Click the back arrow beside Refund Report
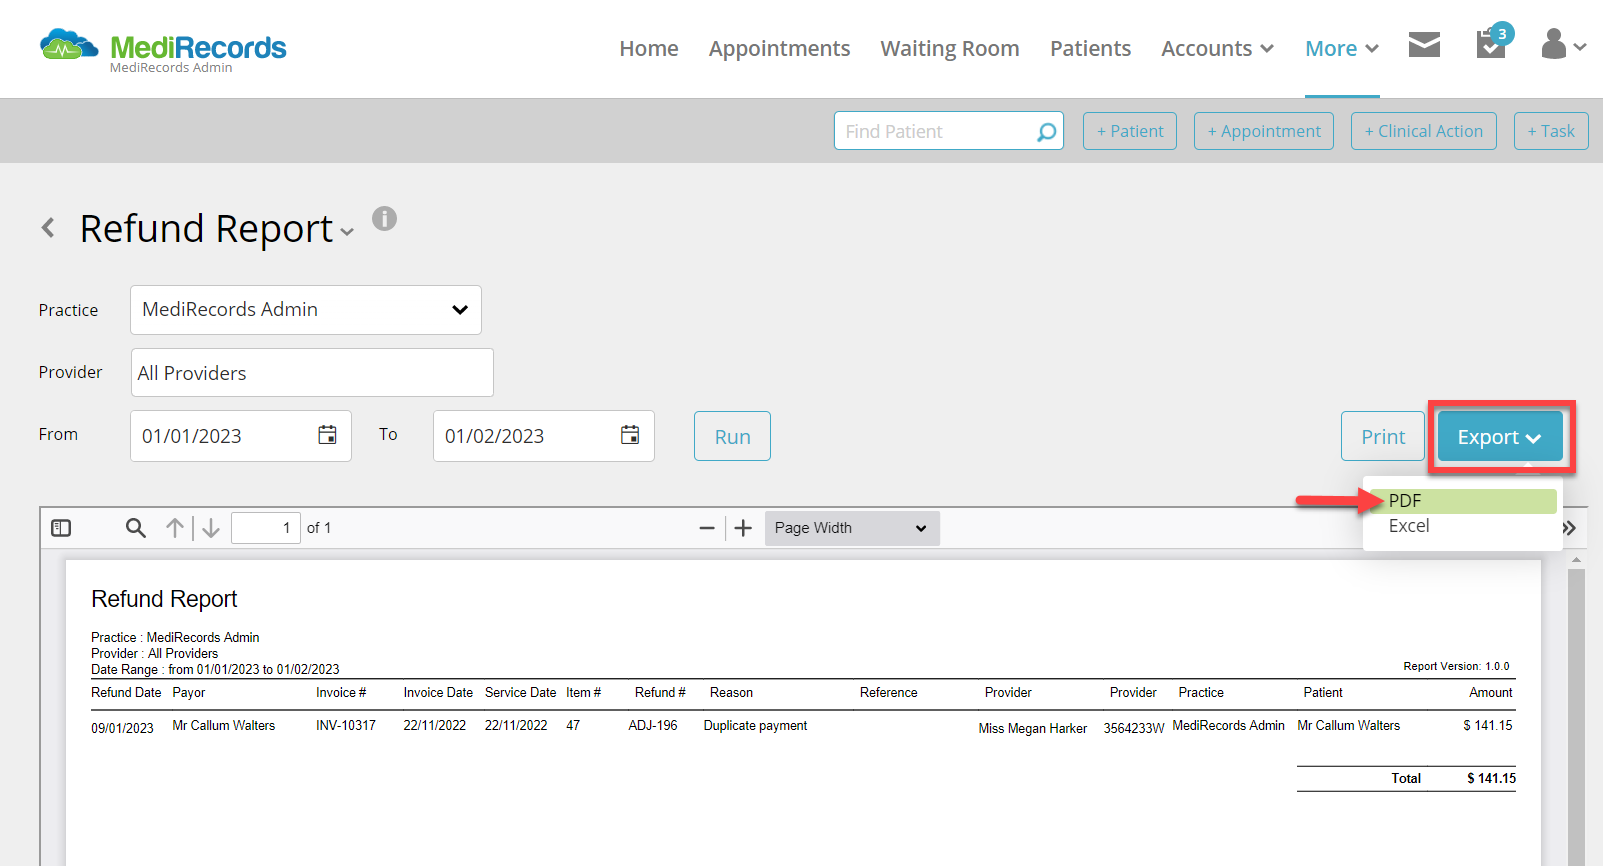The width and height of the screenshot is (1603, 866). click(x=48, y=228)
